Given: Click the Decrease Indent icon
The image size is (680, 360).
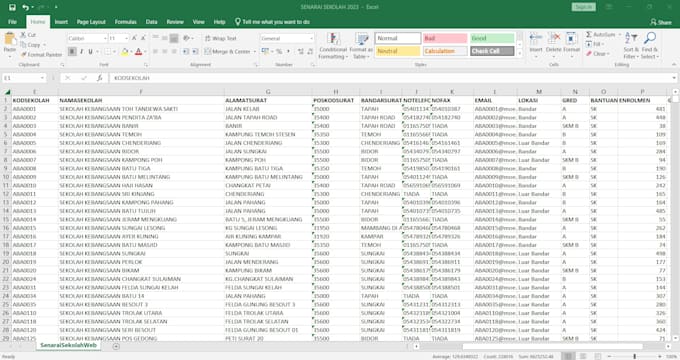Looking at the screenshot, I should (185, 52).
